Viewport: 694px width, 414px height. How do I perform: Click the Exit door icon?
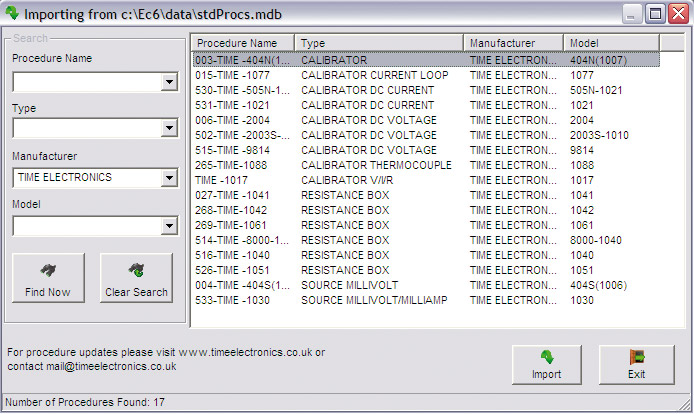636,356
